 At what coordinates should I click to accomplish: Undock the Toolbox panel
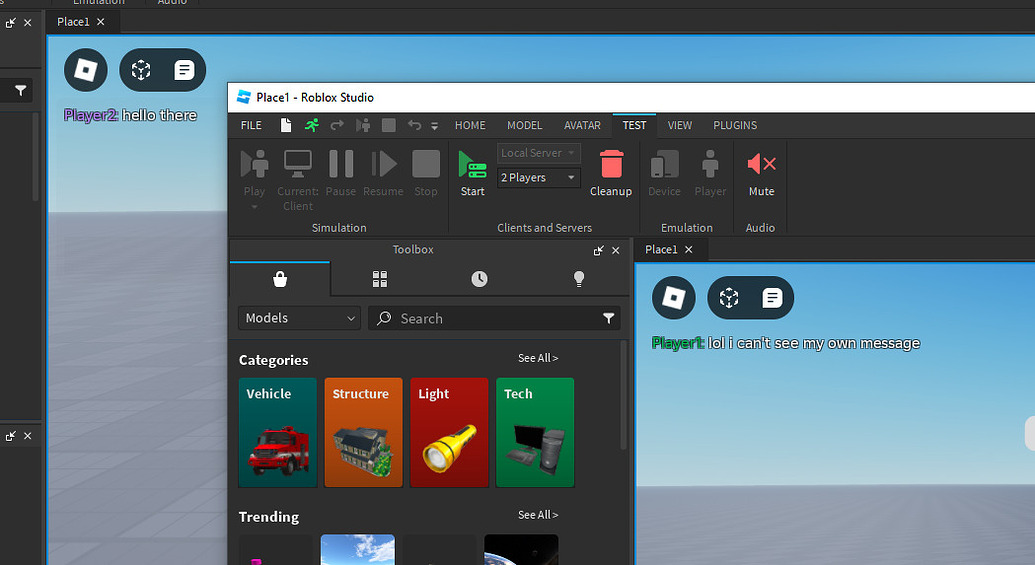[599, 251]
